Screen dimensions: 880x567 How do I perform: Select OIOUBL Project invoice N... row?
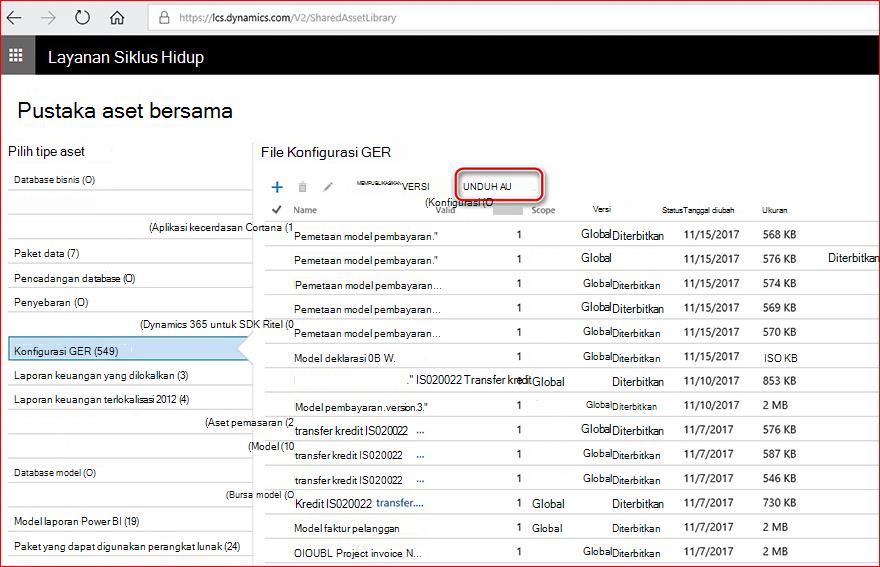(x=571, y=552)
